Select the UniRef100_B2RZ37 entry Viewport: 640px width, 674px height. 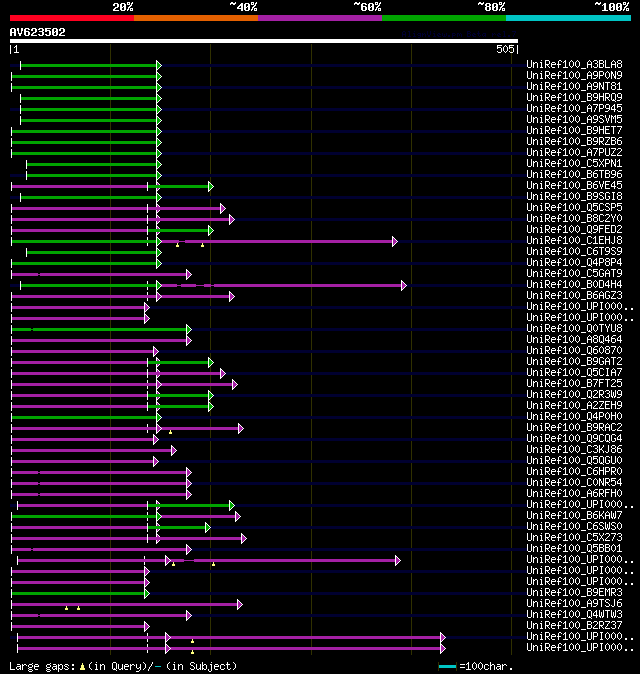(574, 625)
